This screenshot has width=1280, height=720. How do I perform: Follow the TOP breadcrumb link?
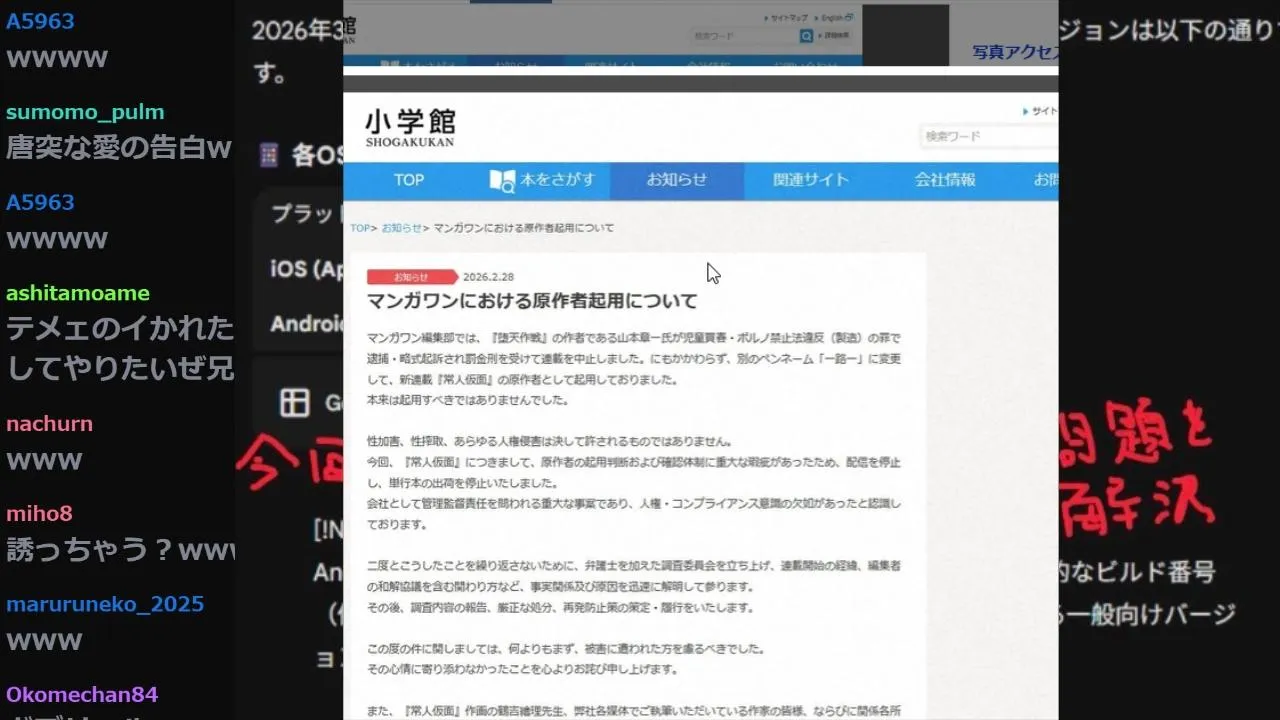(x=360, y=228)
